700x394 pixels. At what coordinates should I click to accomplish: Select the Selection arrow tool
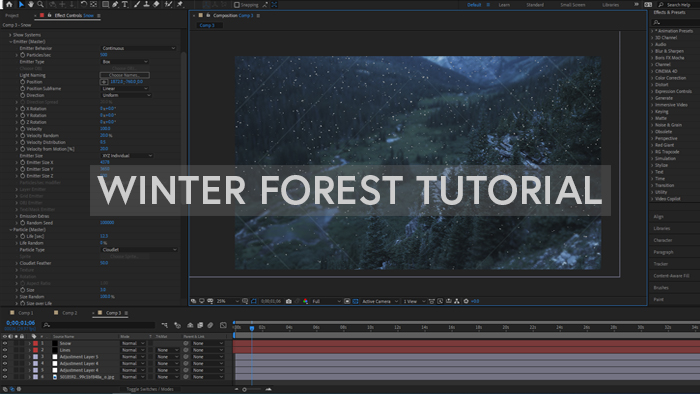21,4
